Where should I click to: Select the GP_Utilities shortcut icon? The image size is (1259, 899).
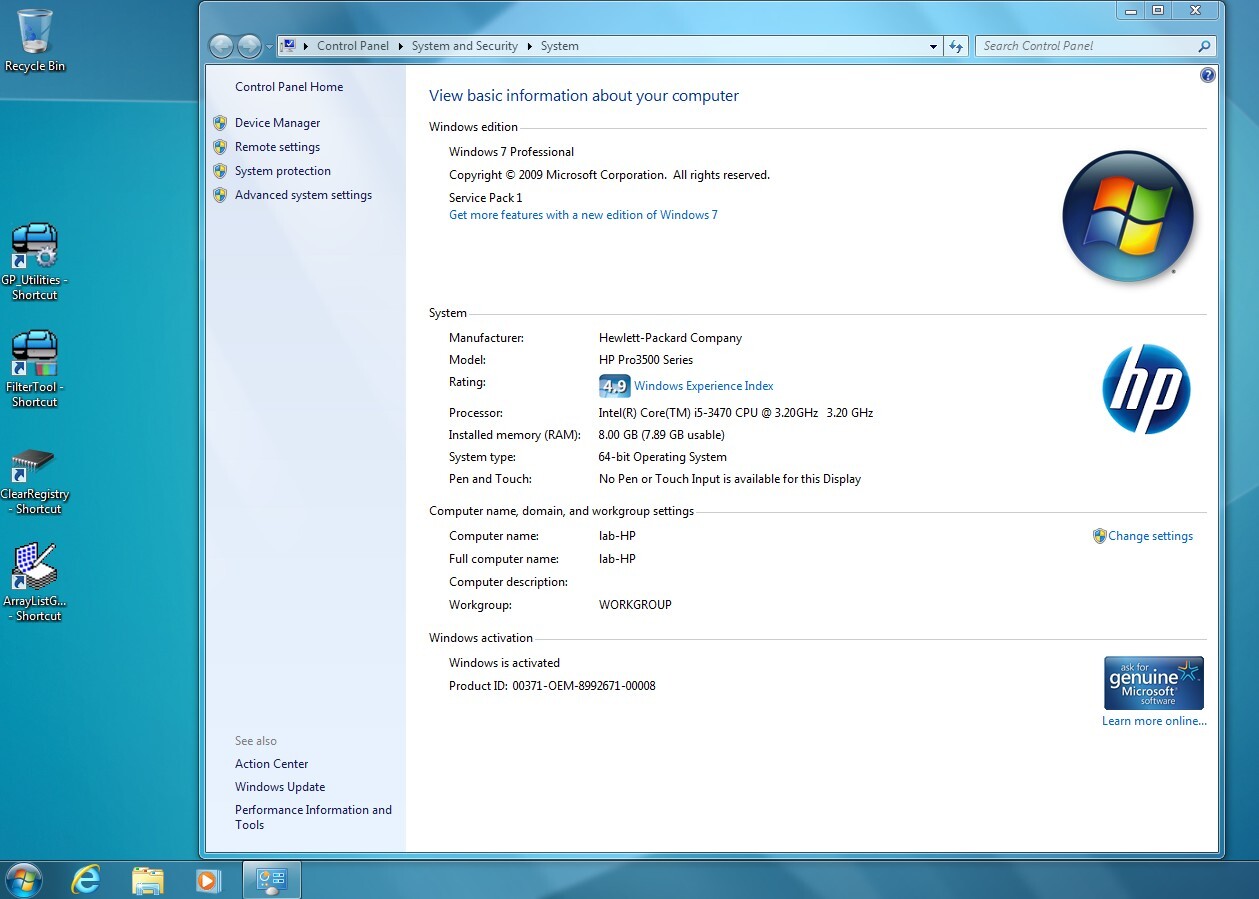click(35, 261)
